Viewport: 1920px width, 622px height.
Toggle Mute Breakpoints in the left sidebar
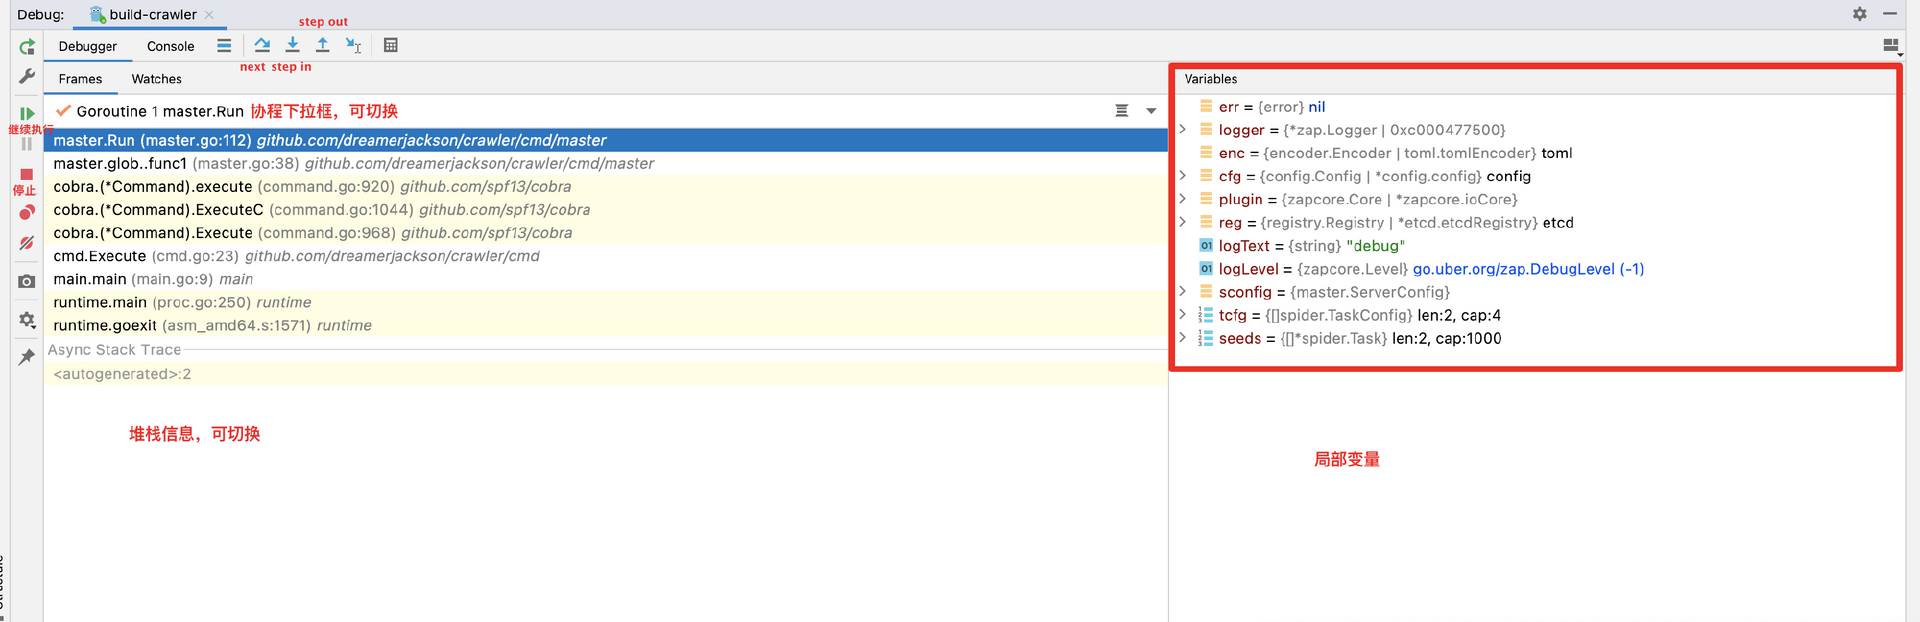tap(27, 243)
